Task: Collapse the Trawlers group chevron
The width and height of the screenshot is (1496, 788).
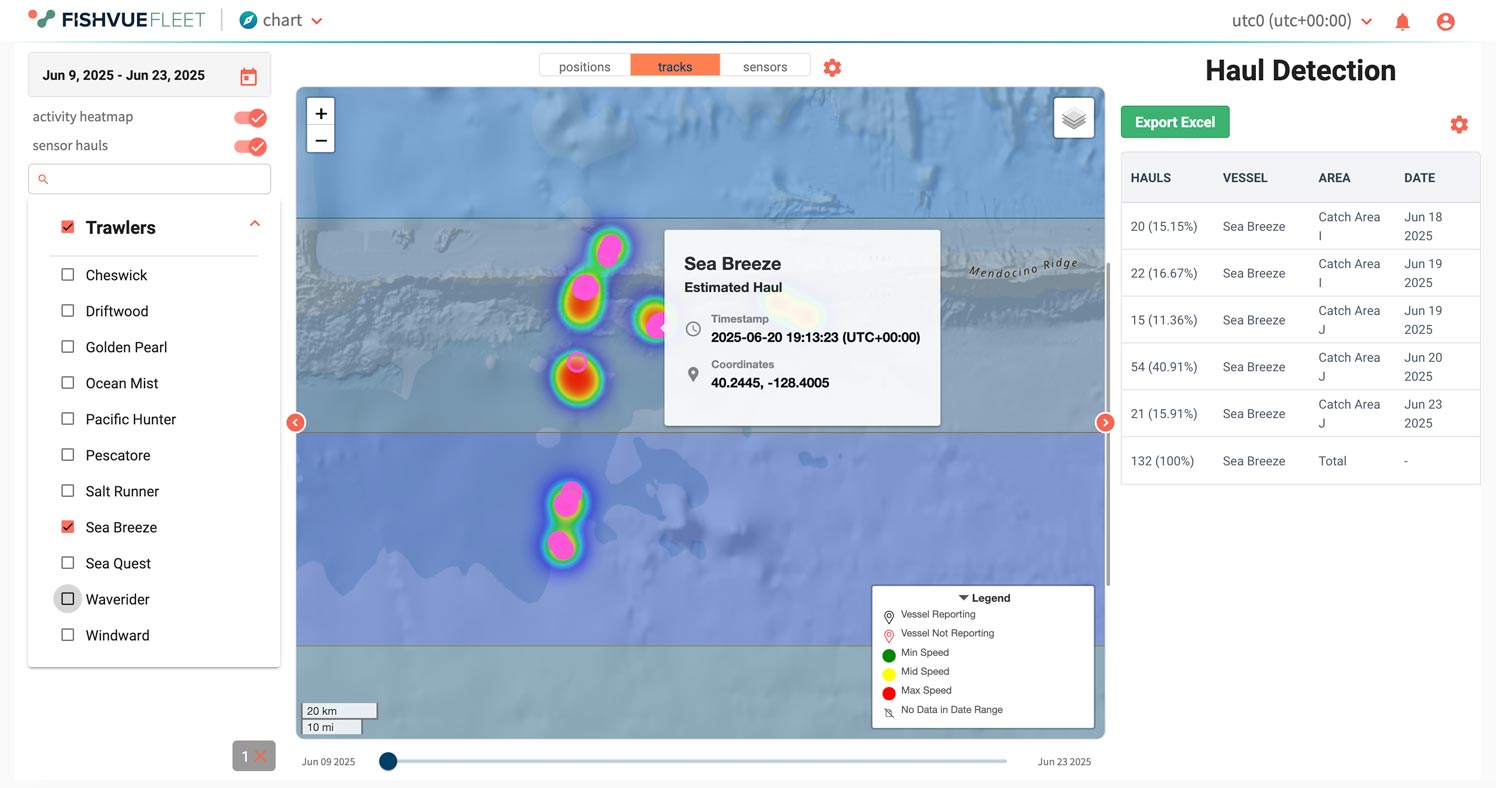Action: pos(255,224)
